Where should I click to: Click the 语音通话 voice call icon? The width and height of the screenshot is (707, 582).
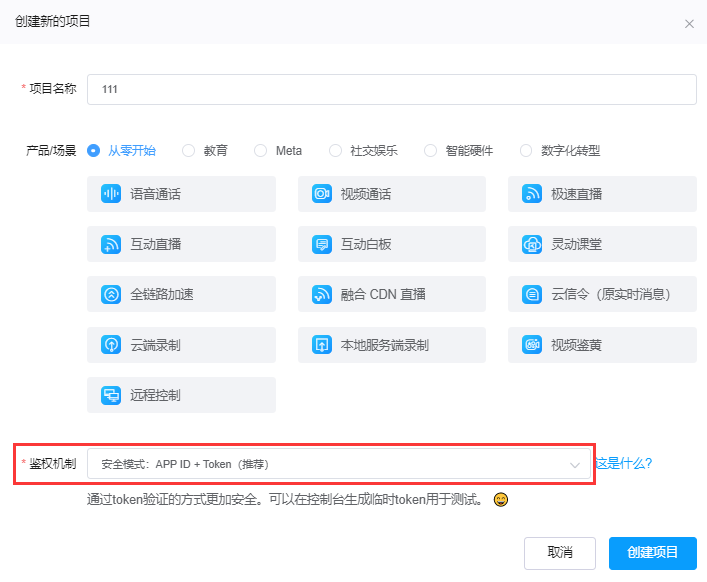111,194
